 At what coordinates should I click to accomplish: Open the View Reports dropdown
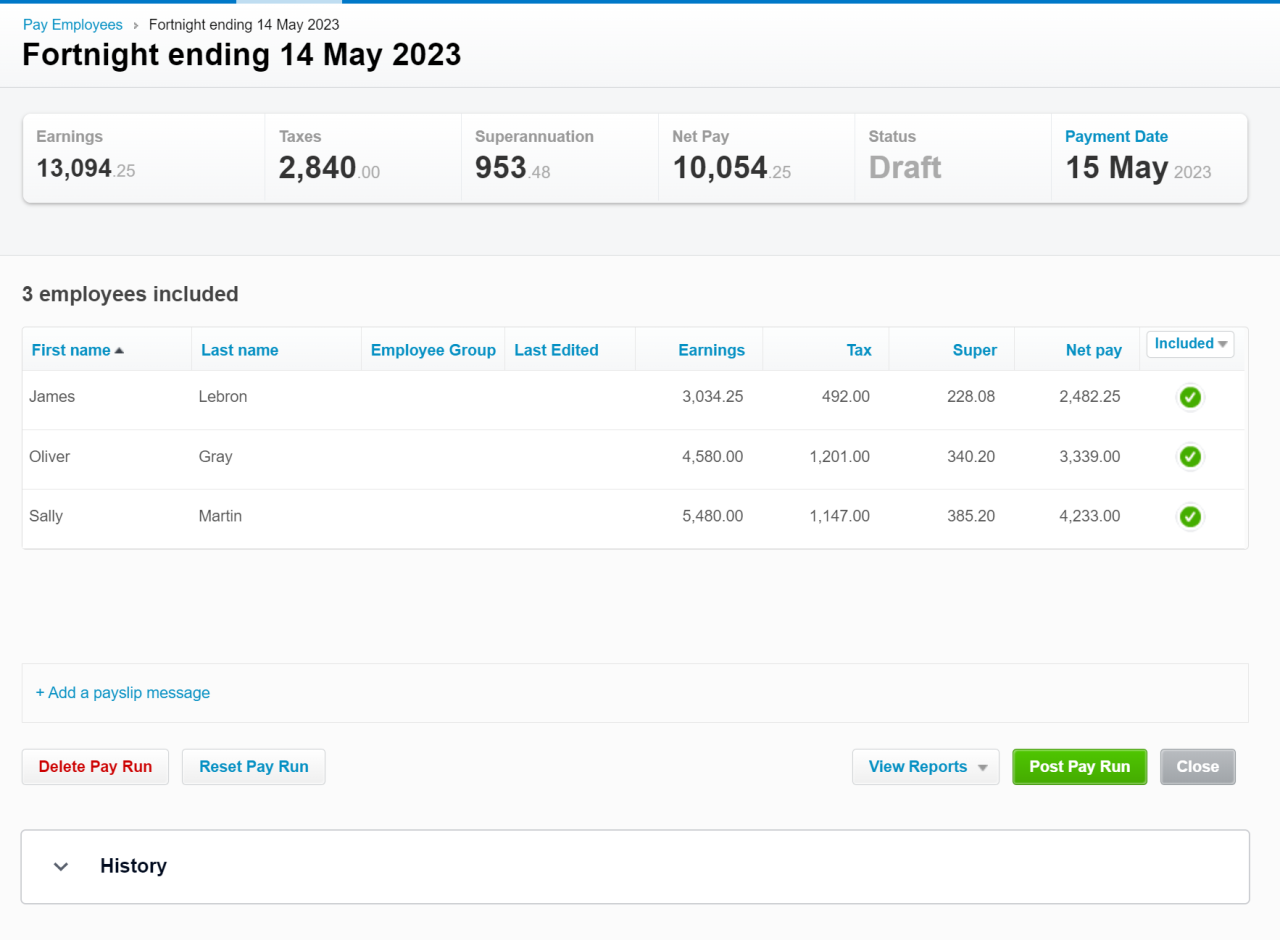(925, 766)
